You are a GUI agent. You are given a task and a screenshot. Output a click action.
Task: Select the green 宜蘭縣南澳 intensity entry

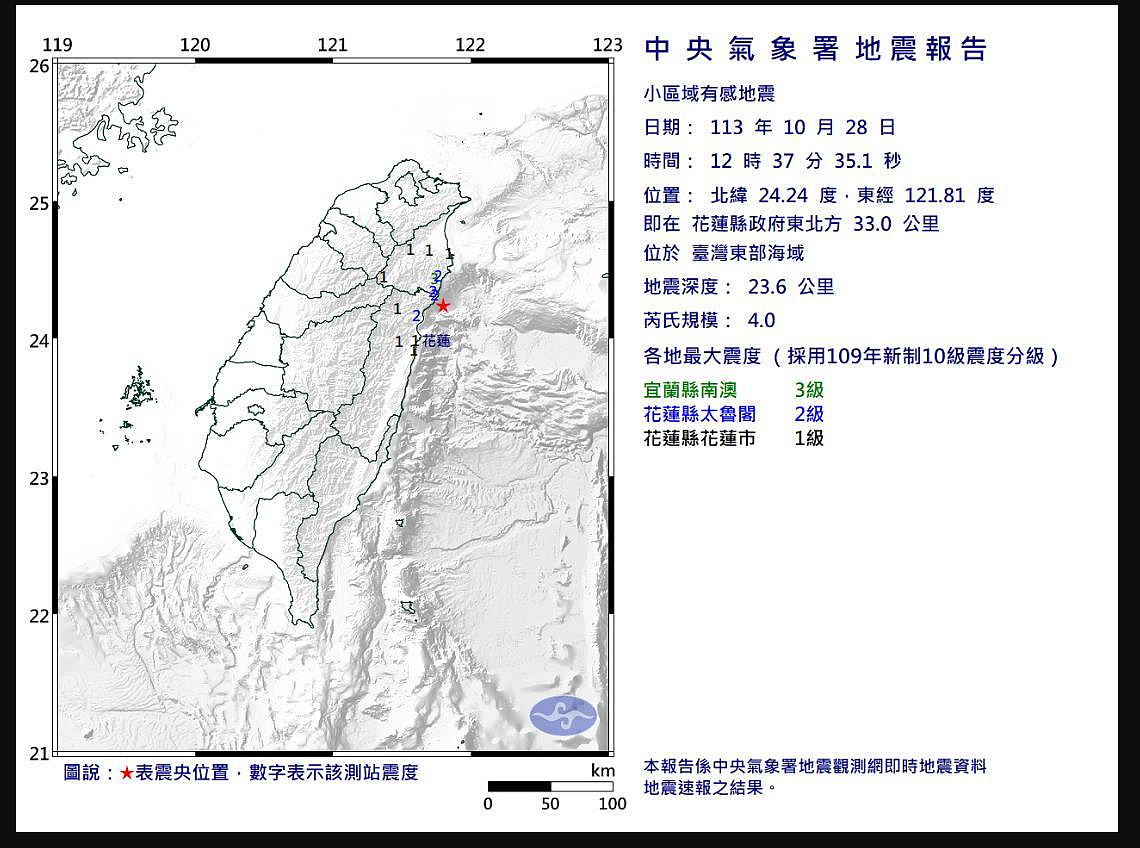coord(734,390)
